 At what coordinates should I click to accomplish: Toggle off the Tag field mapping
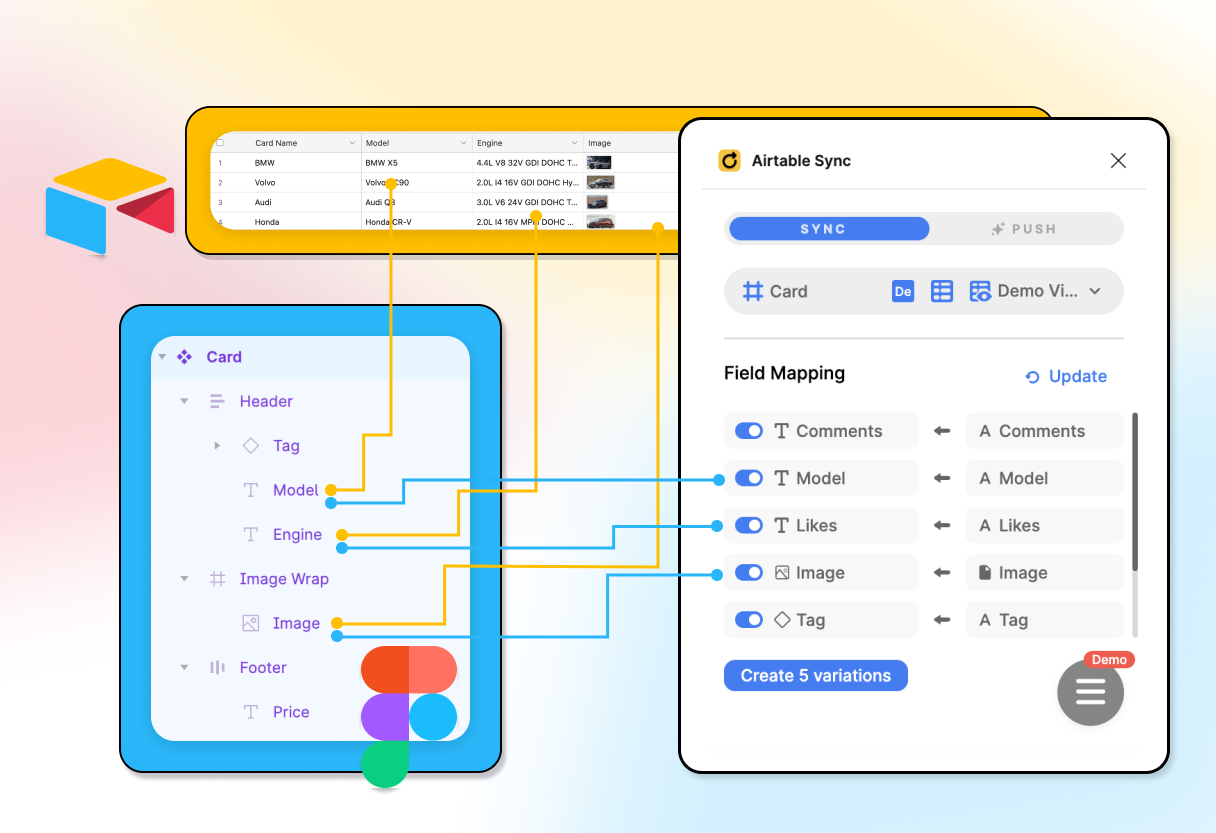(749, 620)
